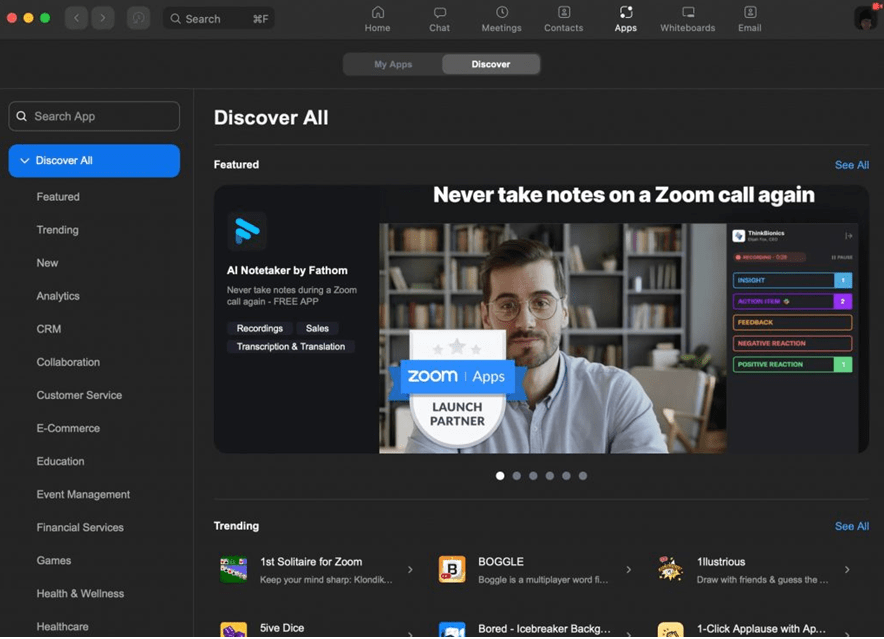Click the 1st Solitaire for Zoom app icon

point(233,569)
